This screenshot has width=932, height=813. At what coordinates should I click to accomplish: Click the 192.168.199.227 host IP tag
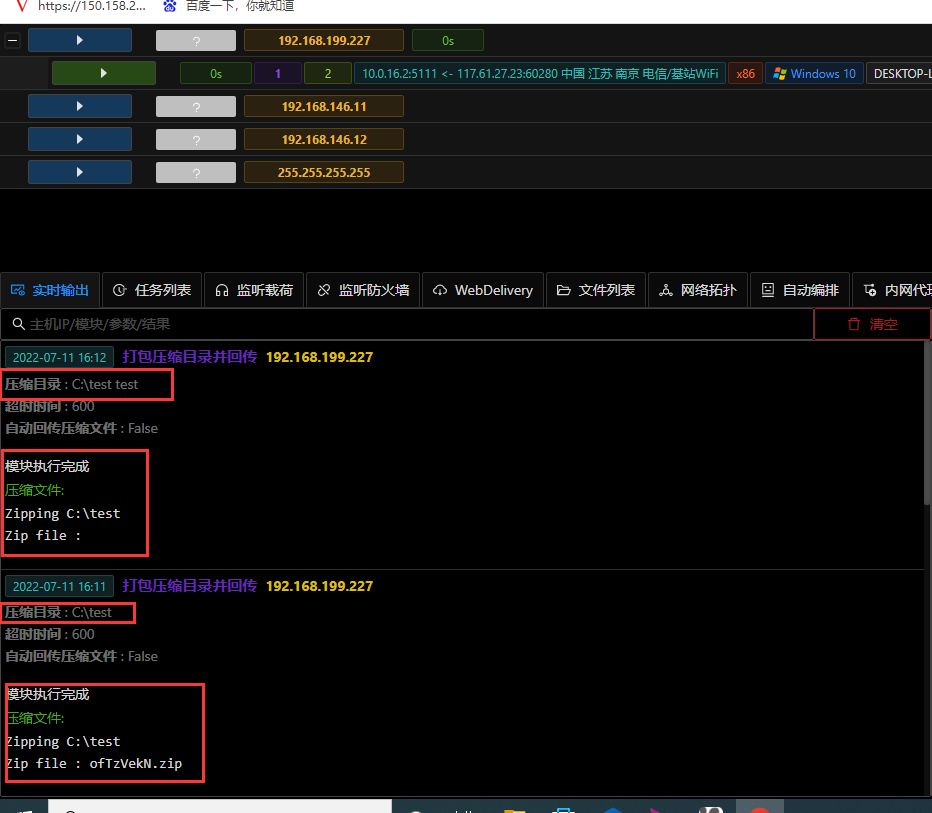324,40
